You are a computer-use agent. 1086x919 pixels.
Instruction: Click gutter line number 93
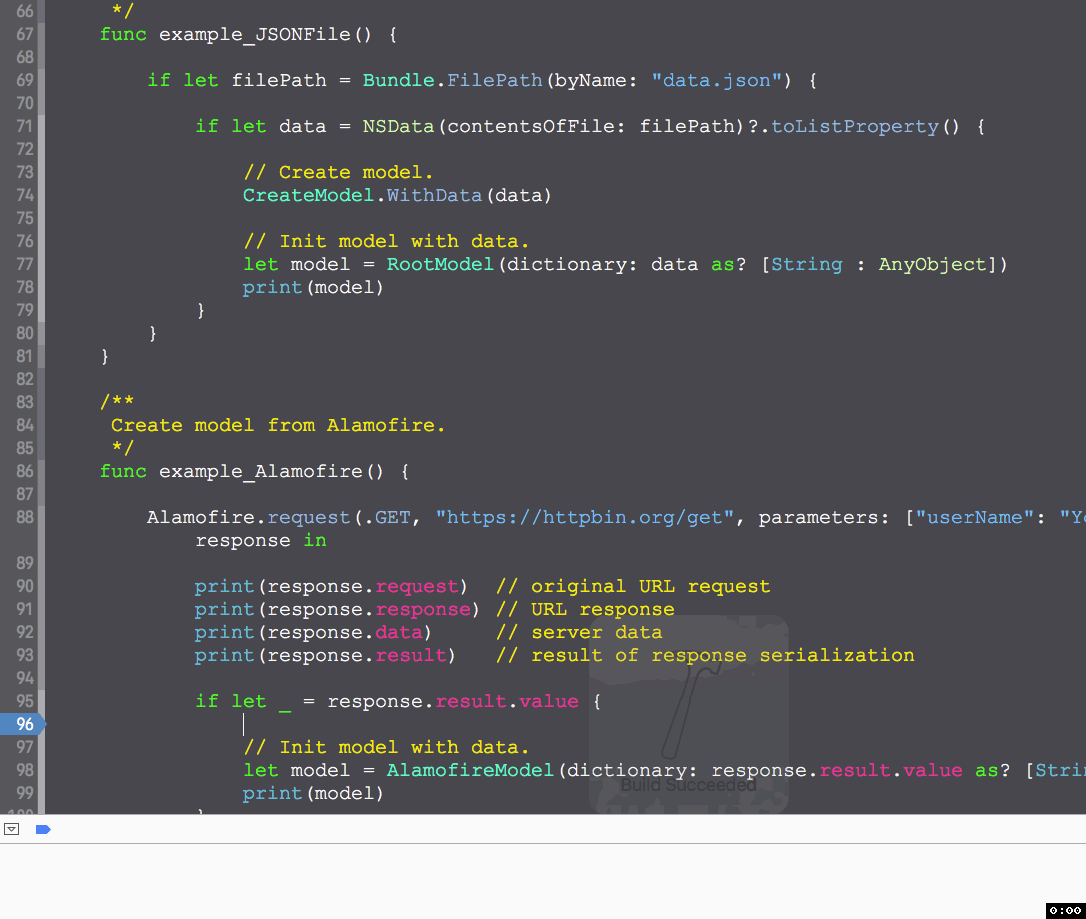pos(25,655)
